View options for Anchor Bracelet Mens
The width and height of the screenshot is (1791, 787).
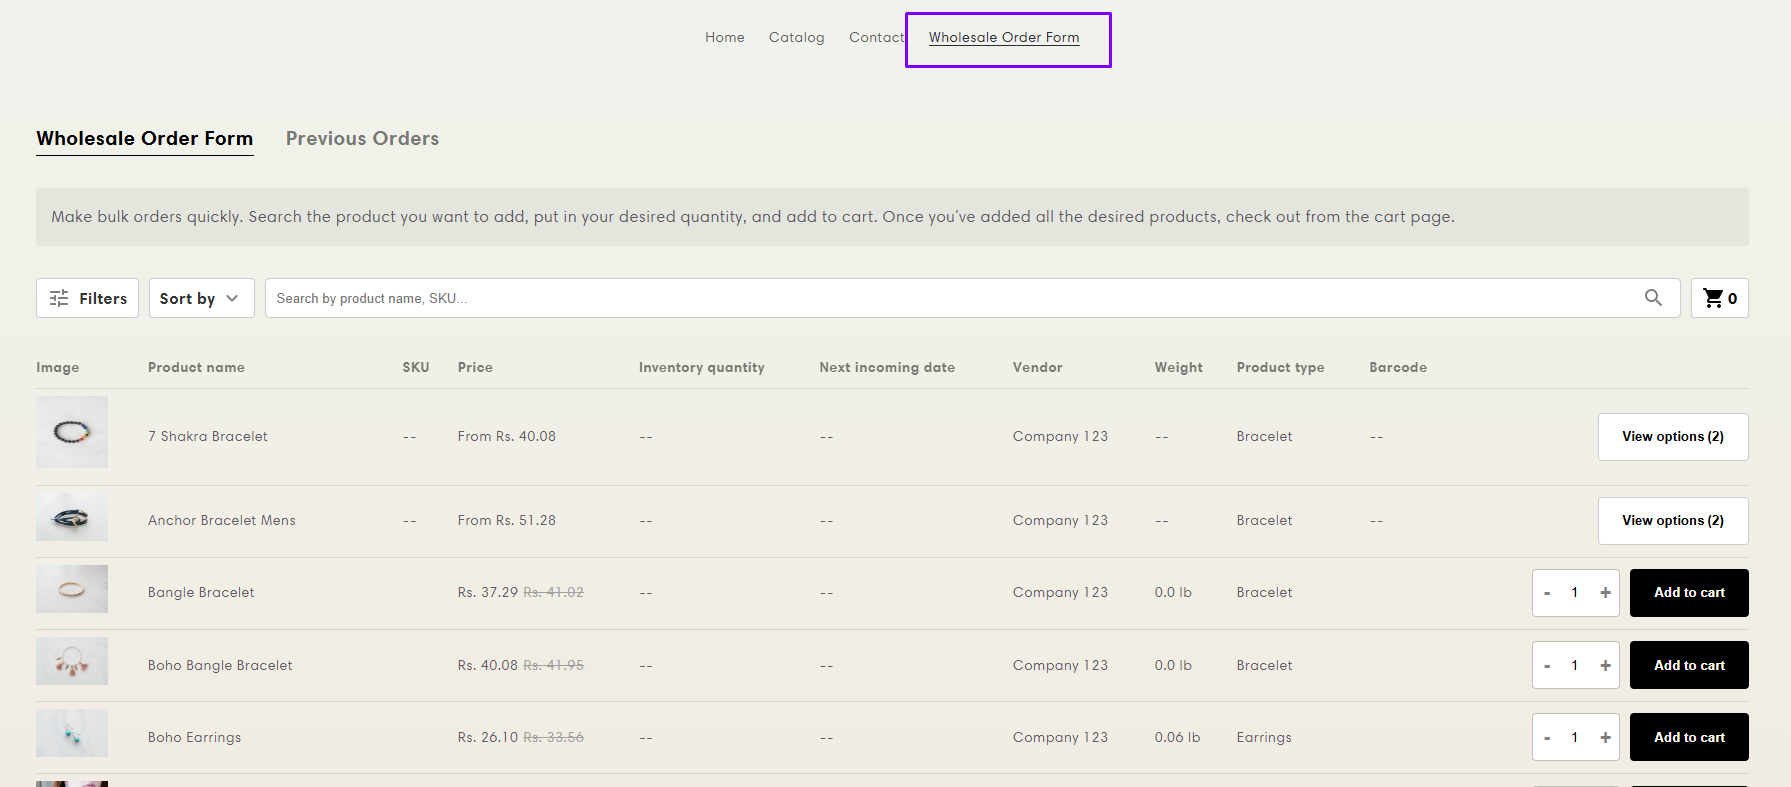(1673, 521)
